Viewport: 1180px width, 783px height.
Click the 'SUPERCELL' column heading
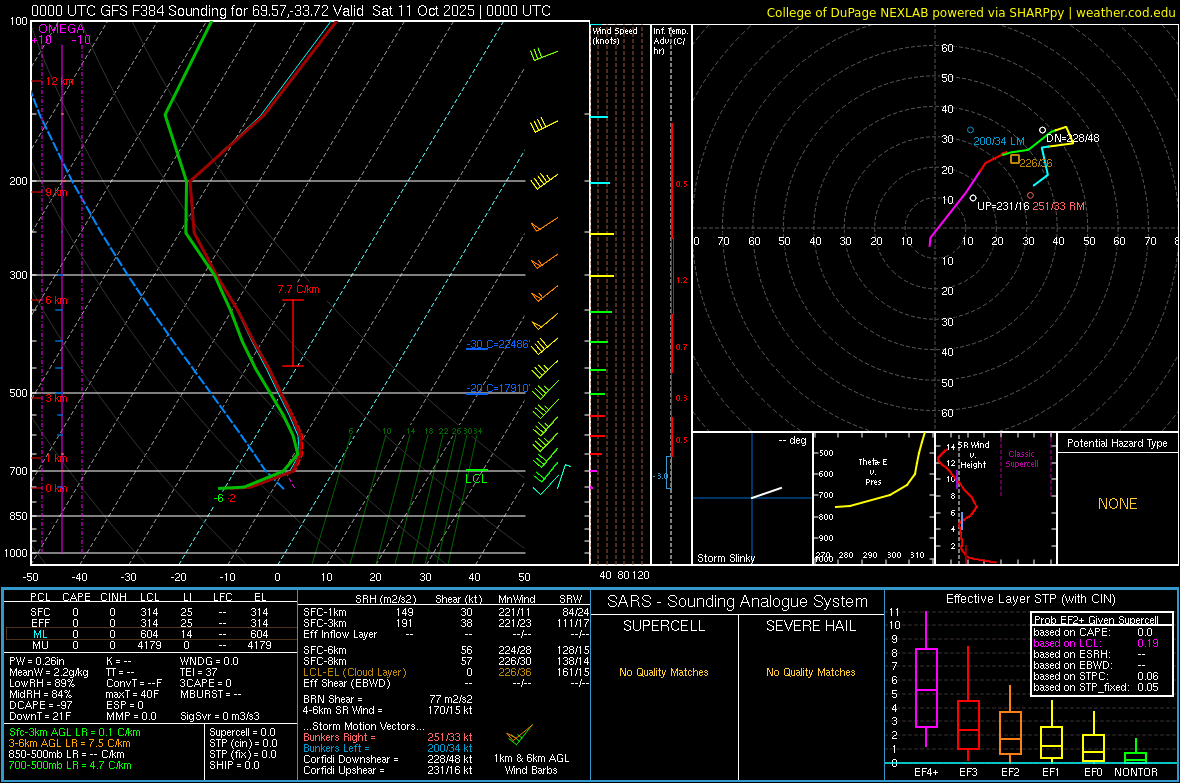[664, 626]
